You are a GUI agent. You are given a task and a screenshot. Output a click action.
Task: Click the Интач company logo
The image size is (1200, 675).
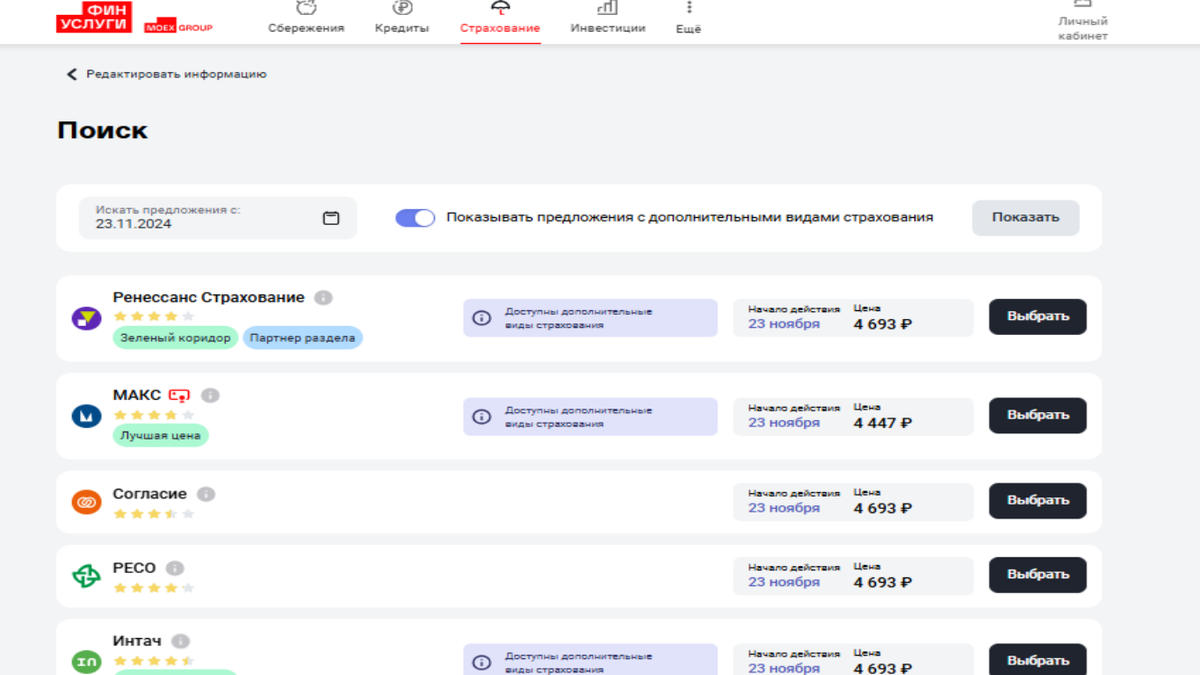pos(87,661)
